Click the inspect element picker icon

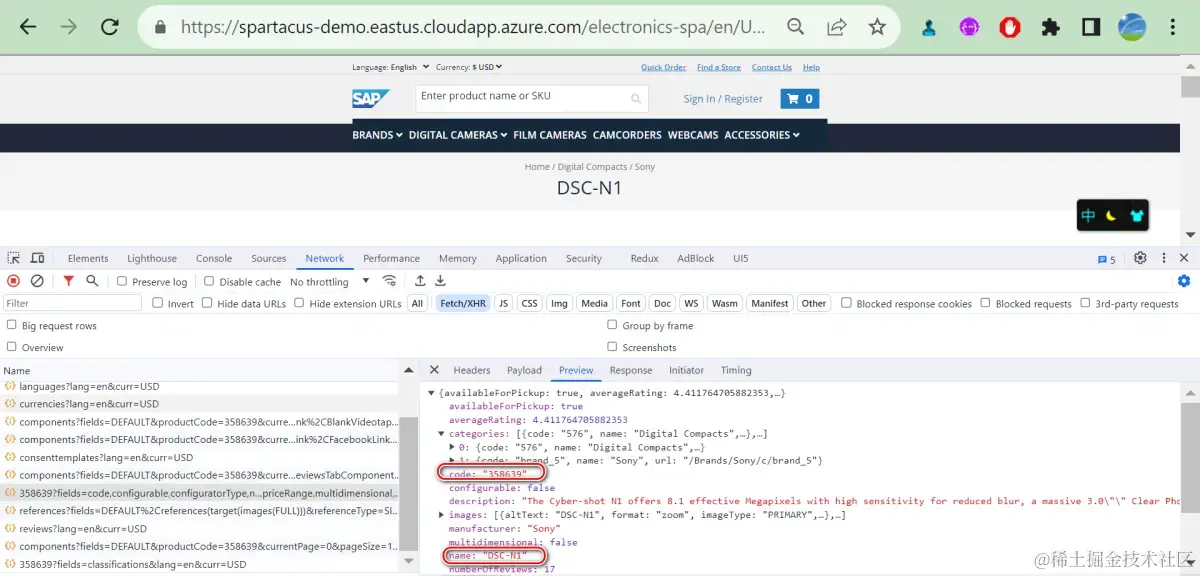pos(13,258)
